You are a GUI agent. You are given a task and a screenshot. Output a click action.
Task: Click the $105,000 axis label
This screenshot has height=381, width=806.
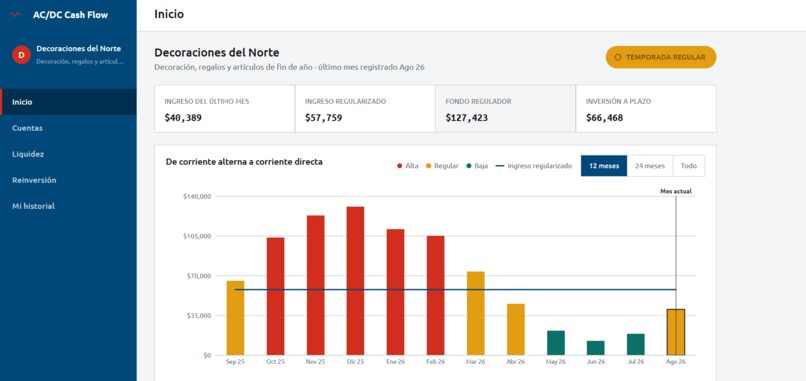pos(197,237)
